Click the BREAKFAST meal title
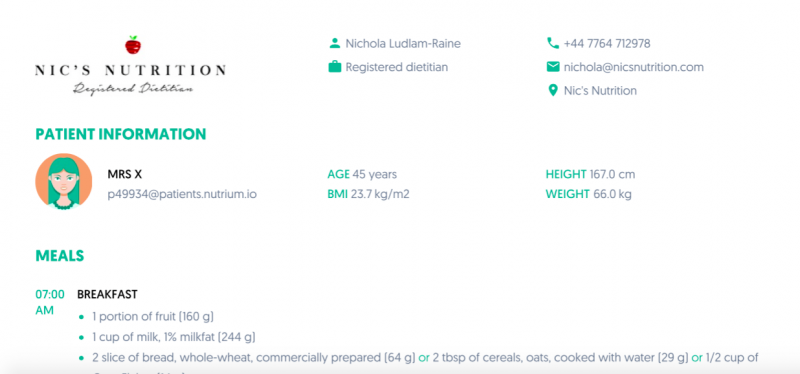800x374 pixels. 107,294
